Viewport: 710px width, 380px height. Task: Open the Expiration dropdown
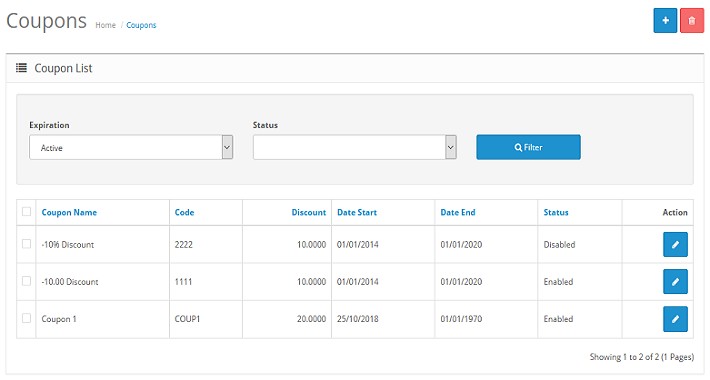[x=131, y=147]
